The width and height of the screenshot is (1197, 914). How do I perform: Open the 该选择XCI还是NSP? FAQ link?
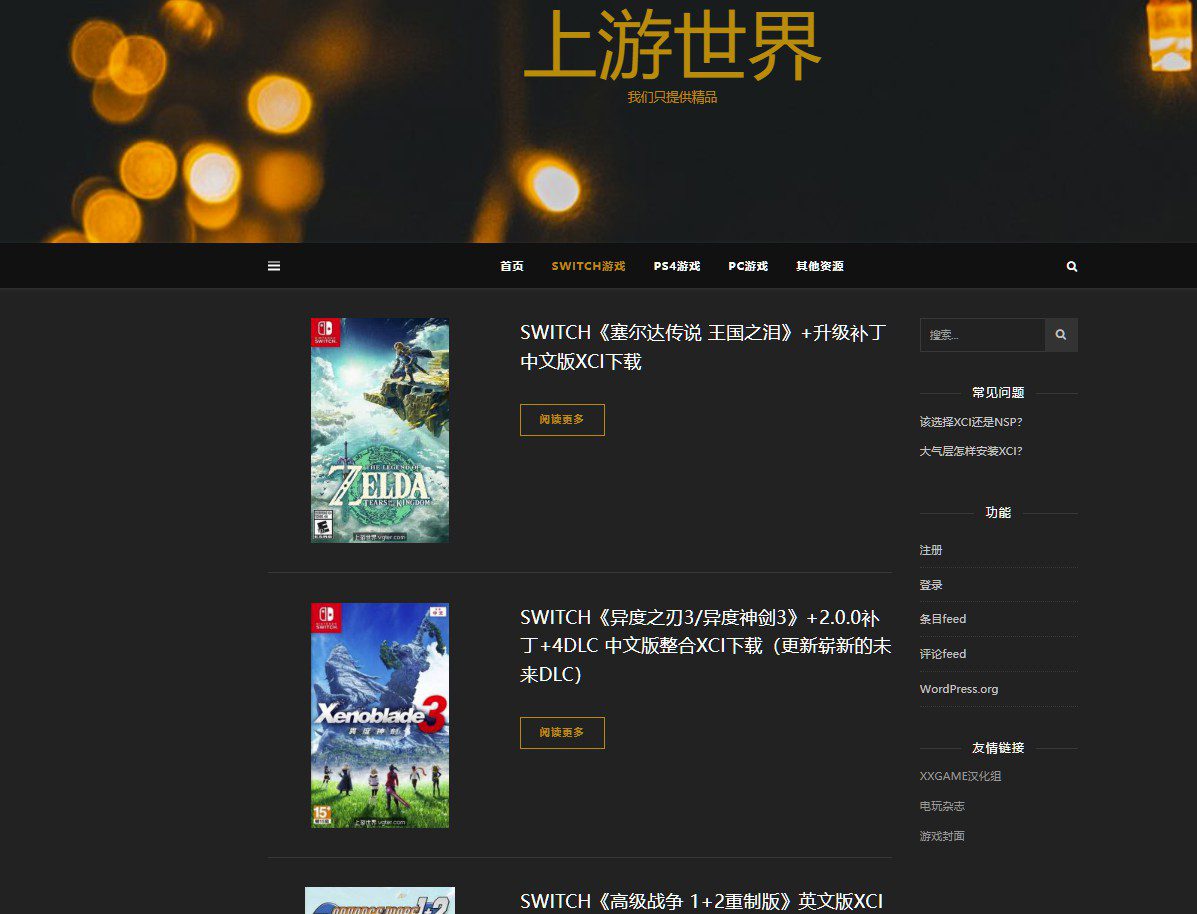coord(970,422)
